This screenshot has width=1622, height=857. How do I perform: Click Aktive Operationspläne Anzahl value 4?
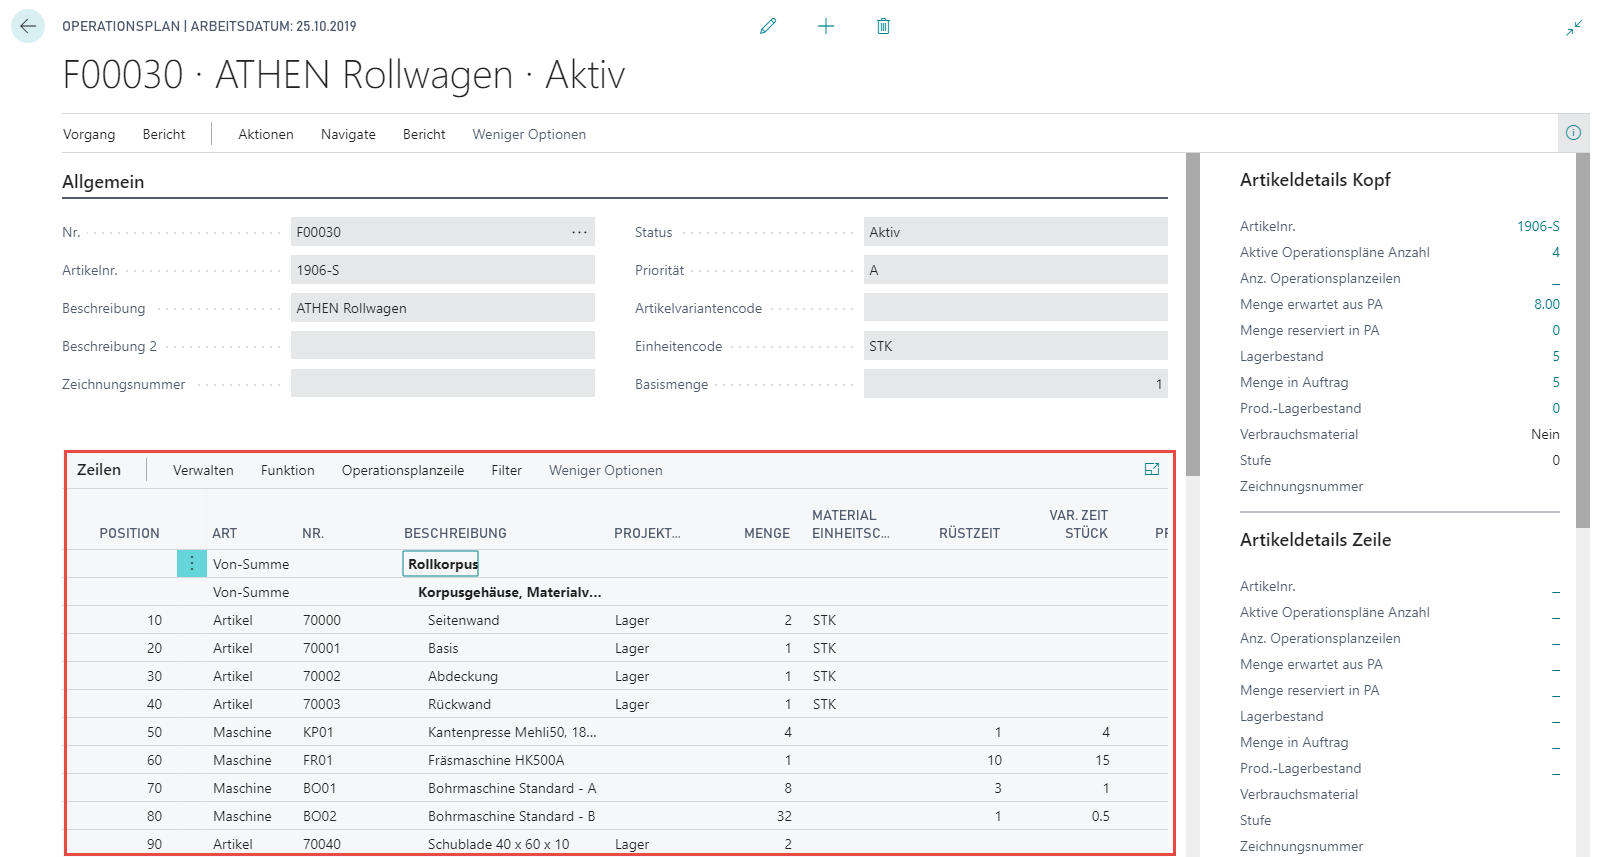click(1556, 252)
